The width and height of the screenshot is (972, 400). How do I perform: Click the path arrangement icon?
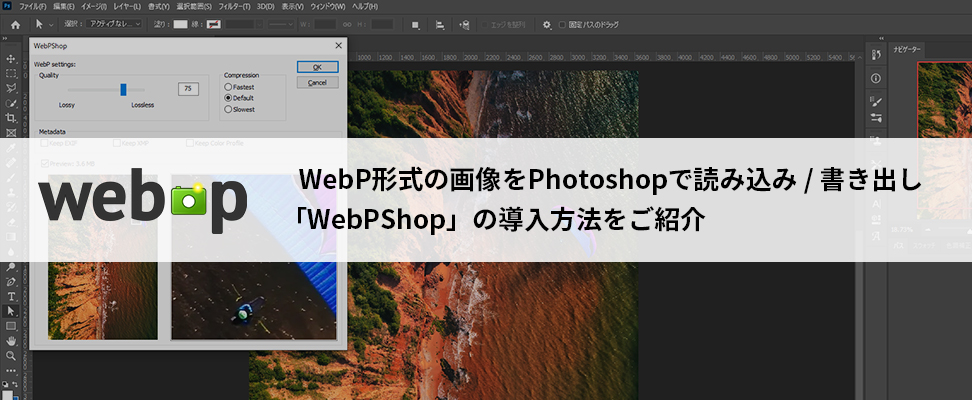[x=464, y=25]
